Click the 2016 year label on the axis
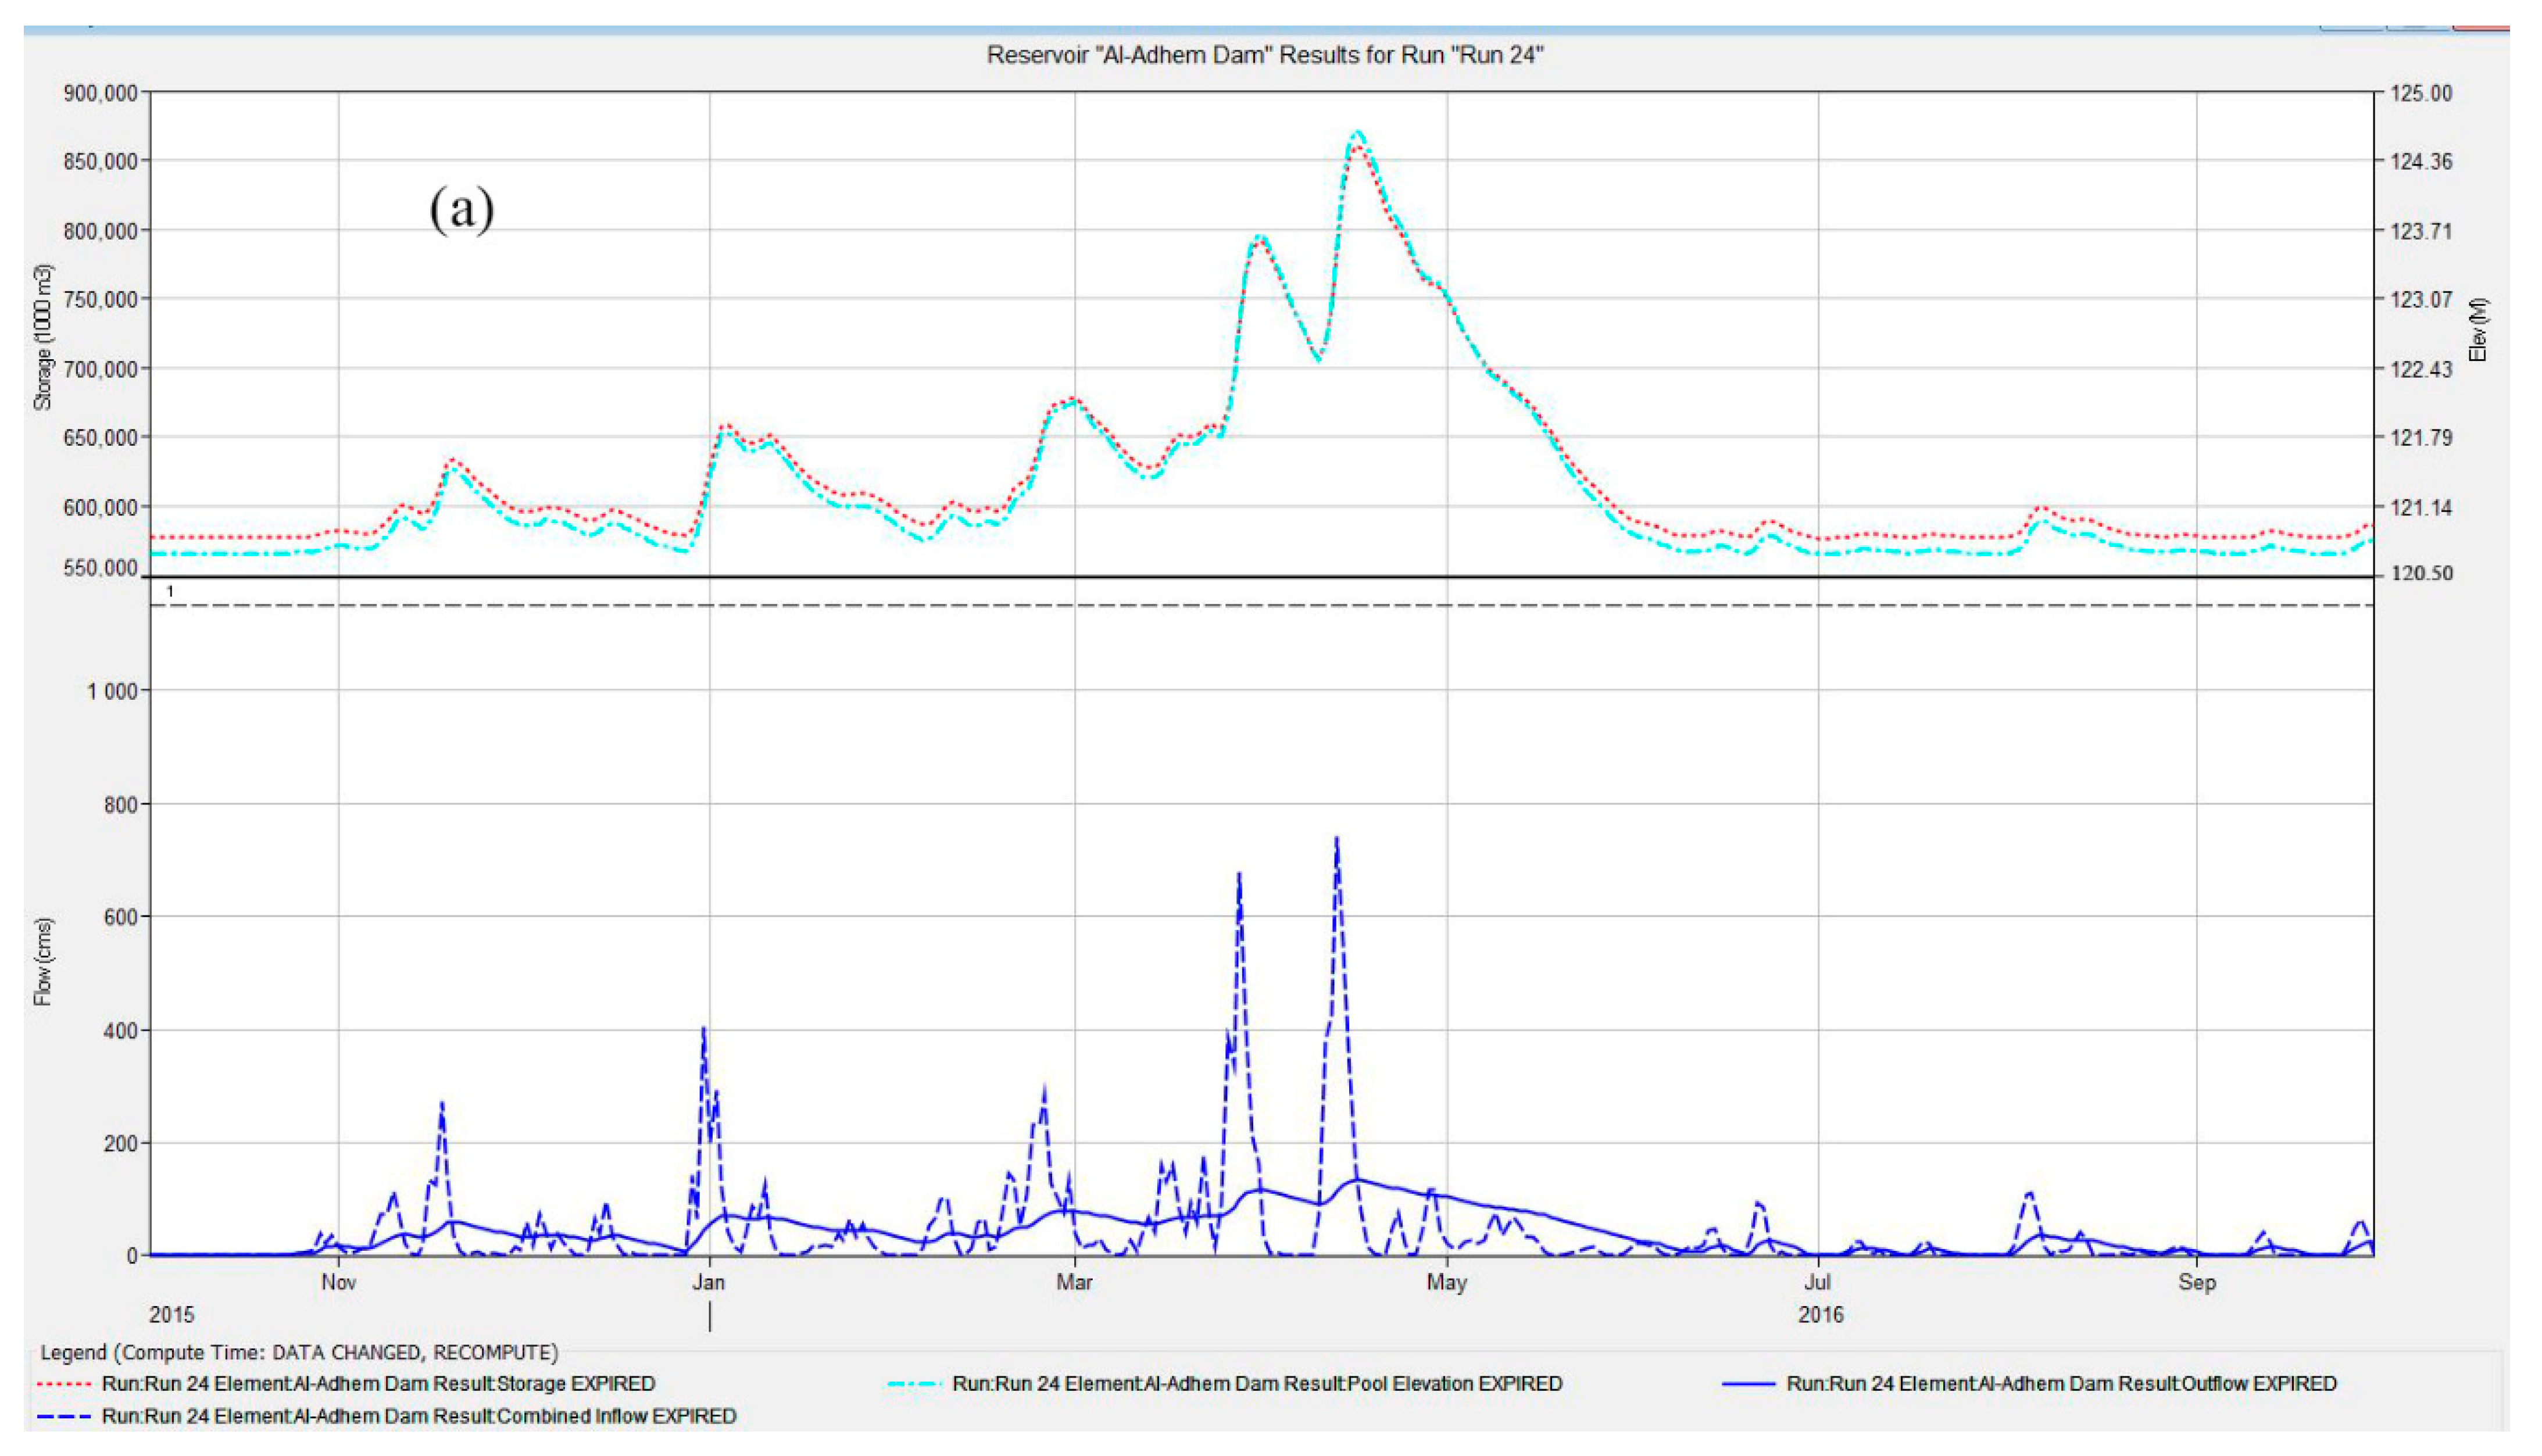Image resolution: width=2542 pixels, height=1456 pixels. [x=1820, y=1315]
